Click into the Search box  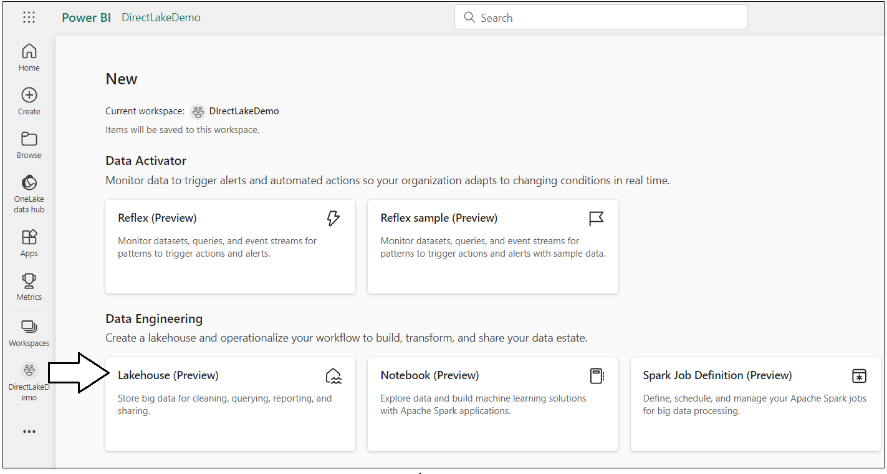click(600, 18)
